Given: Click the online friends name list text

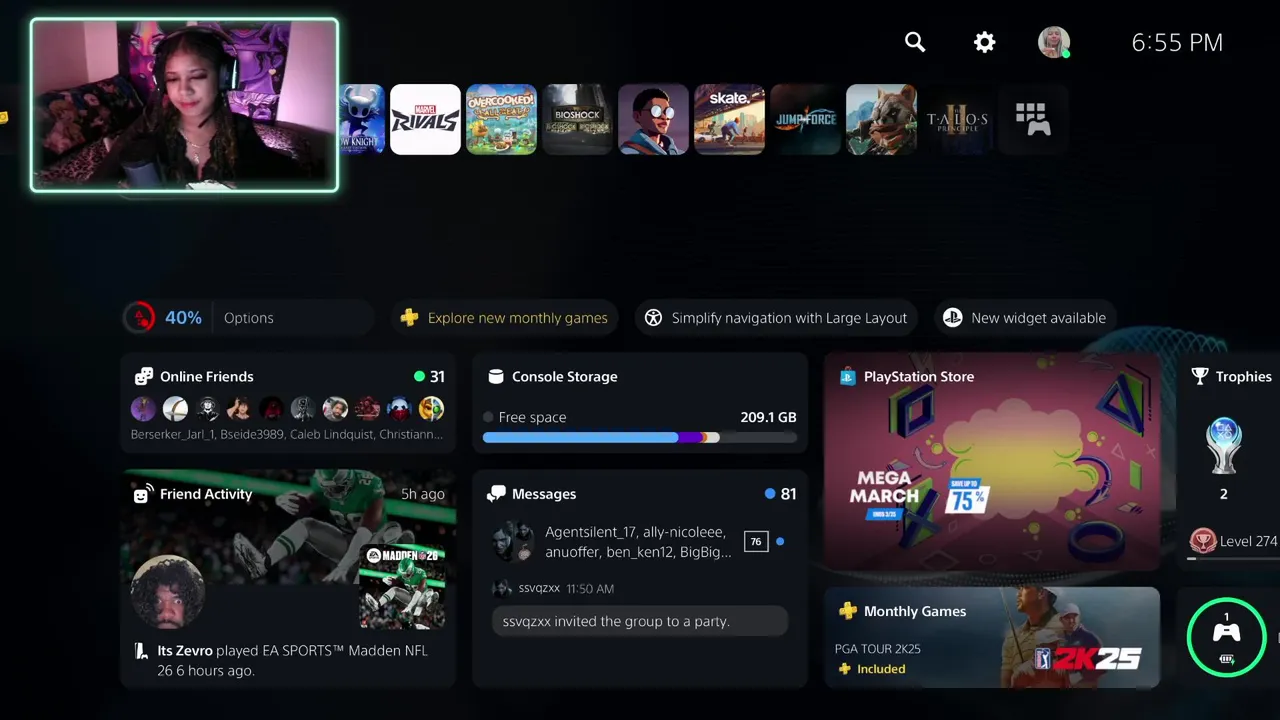Looking at the screenshot, I should pos(287,435).
